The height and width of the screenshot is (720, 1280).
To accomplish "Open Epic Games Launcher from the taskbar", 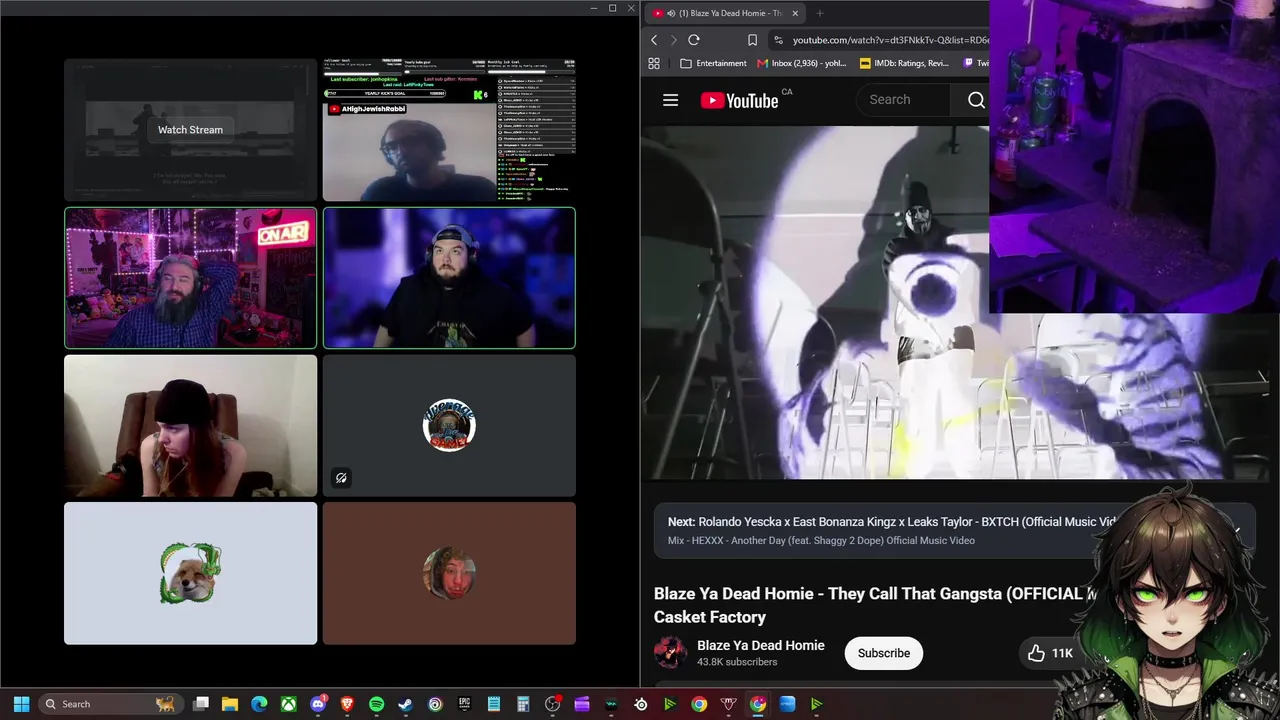I will pos(464,704).
